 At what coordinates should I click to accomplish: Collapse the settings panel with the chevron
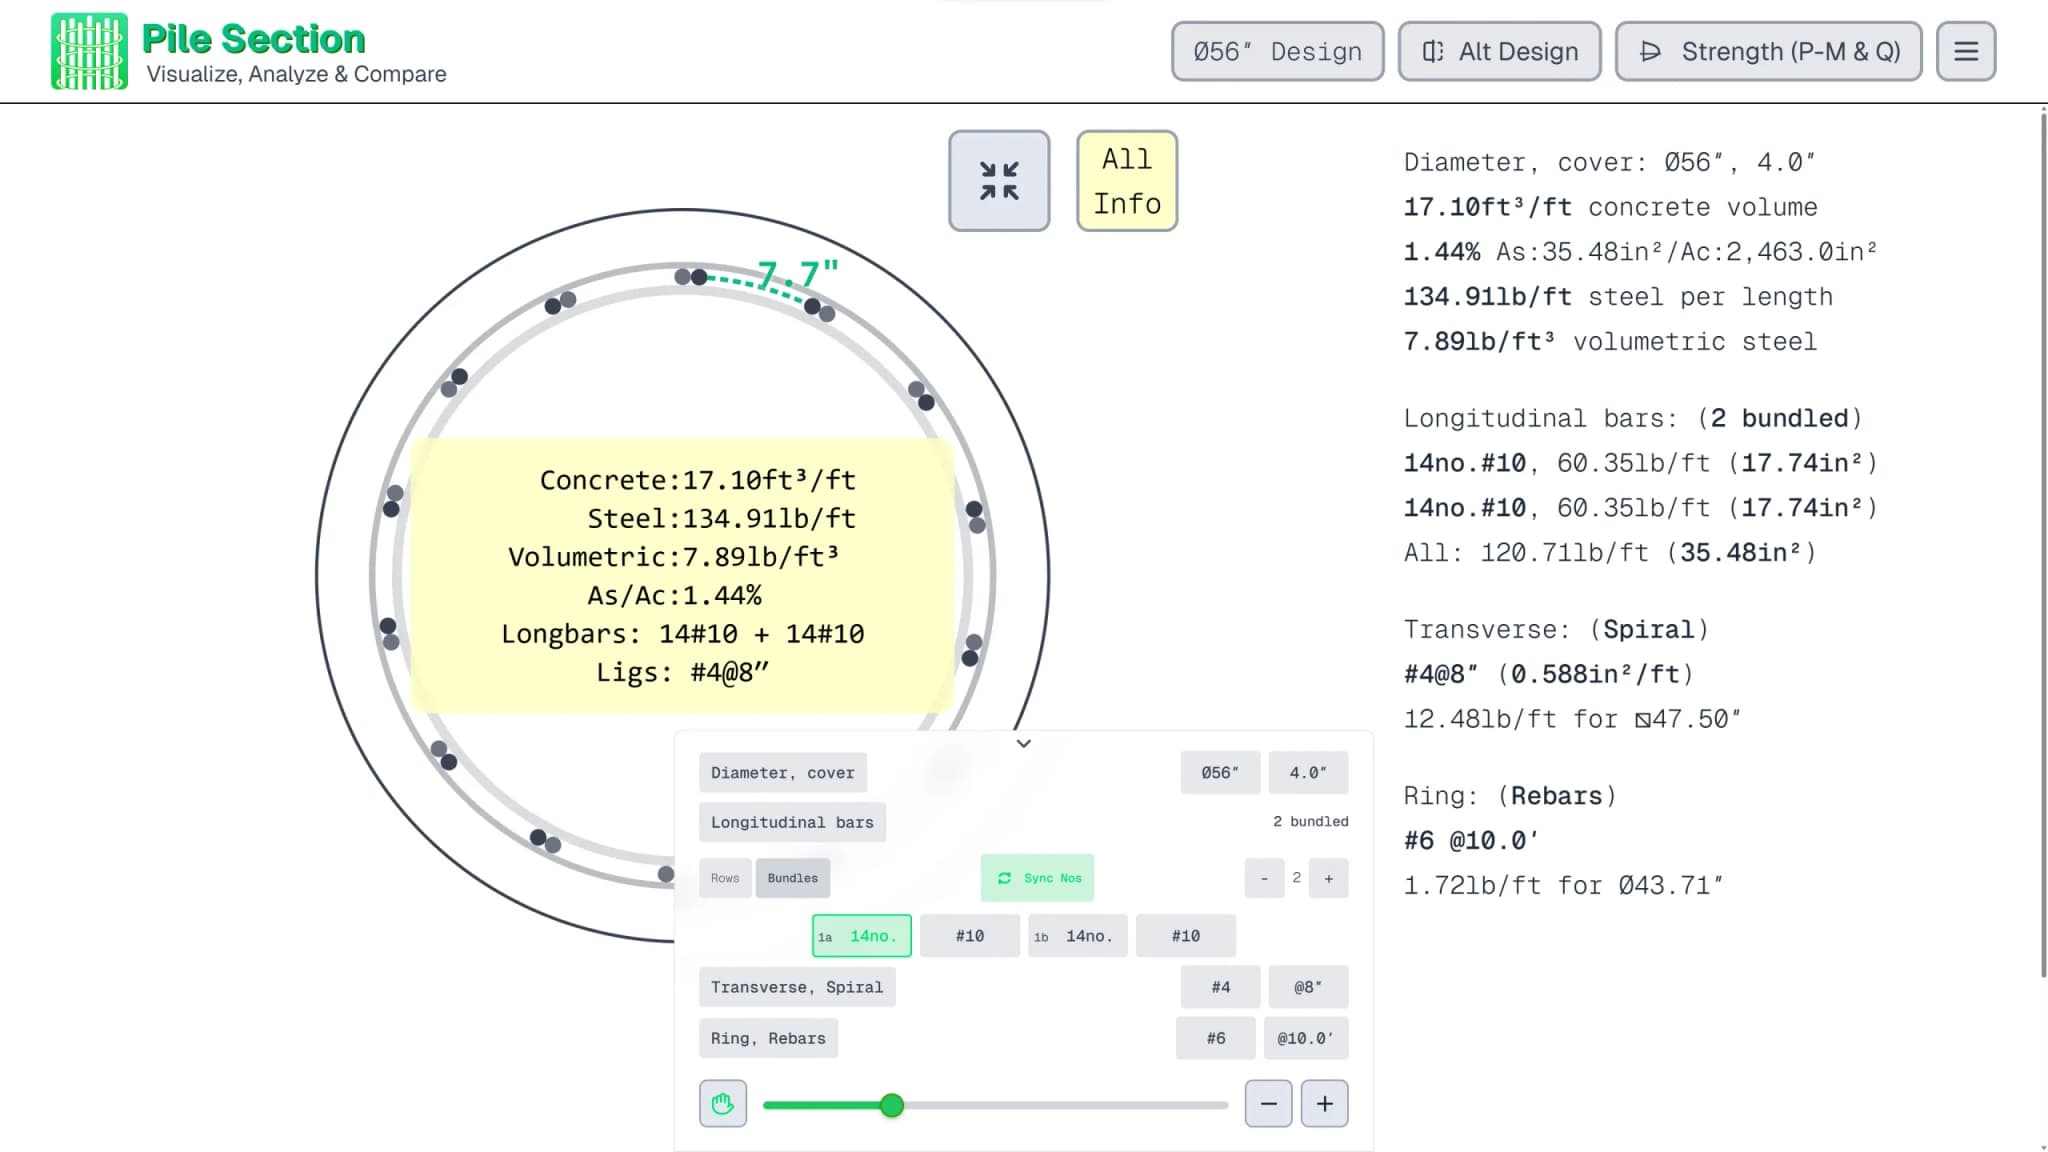[1024, 743]
